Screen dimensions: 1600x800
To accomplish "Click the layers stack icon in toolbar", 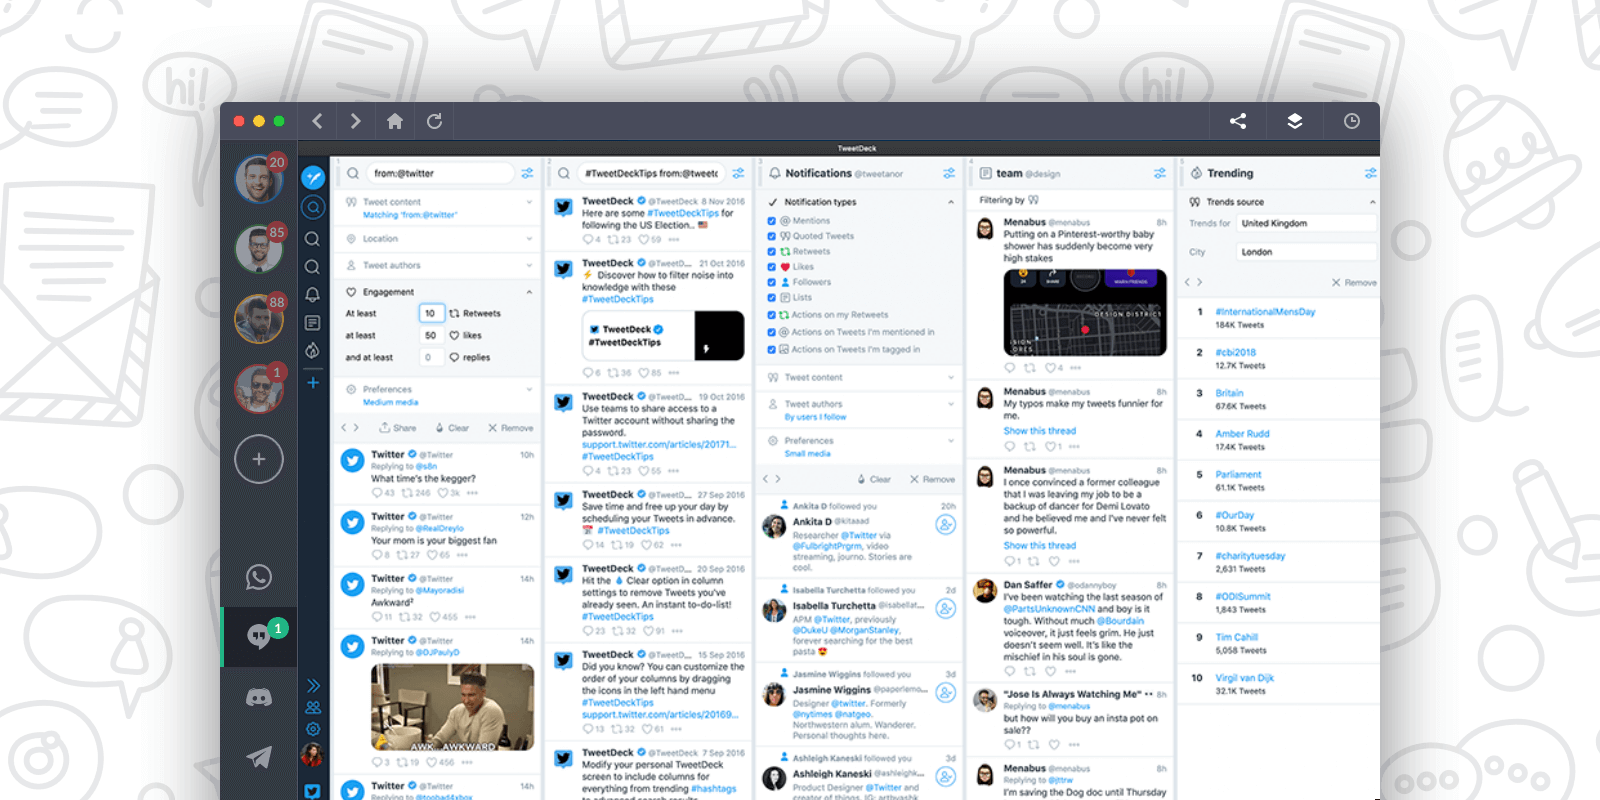I will pyautogui.click(x=1294, y=121).
